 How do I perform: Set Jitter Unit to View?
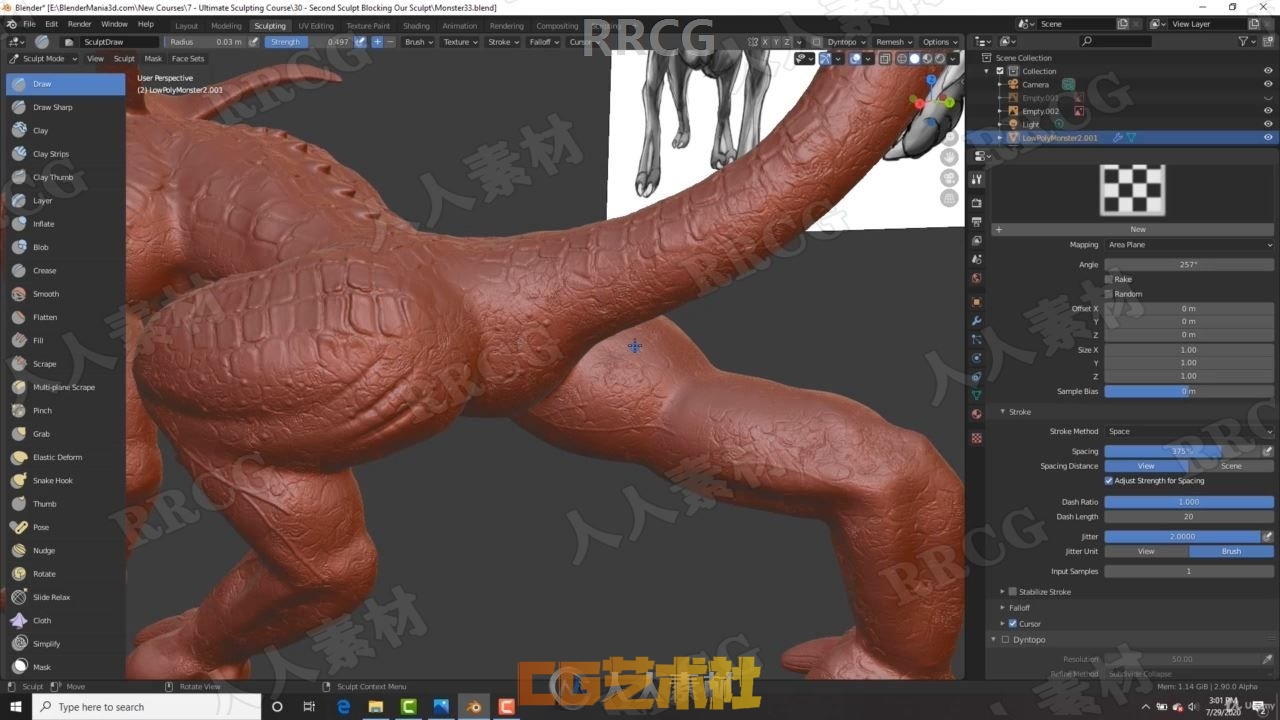1146,551
